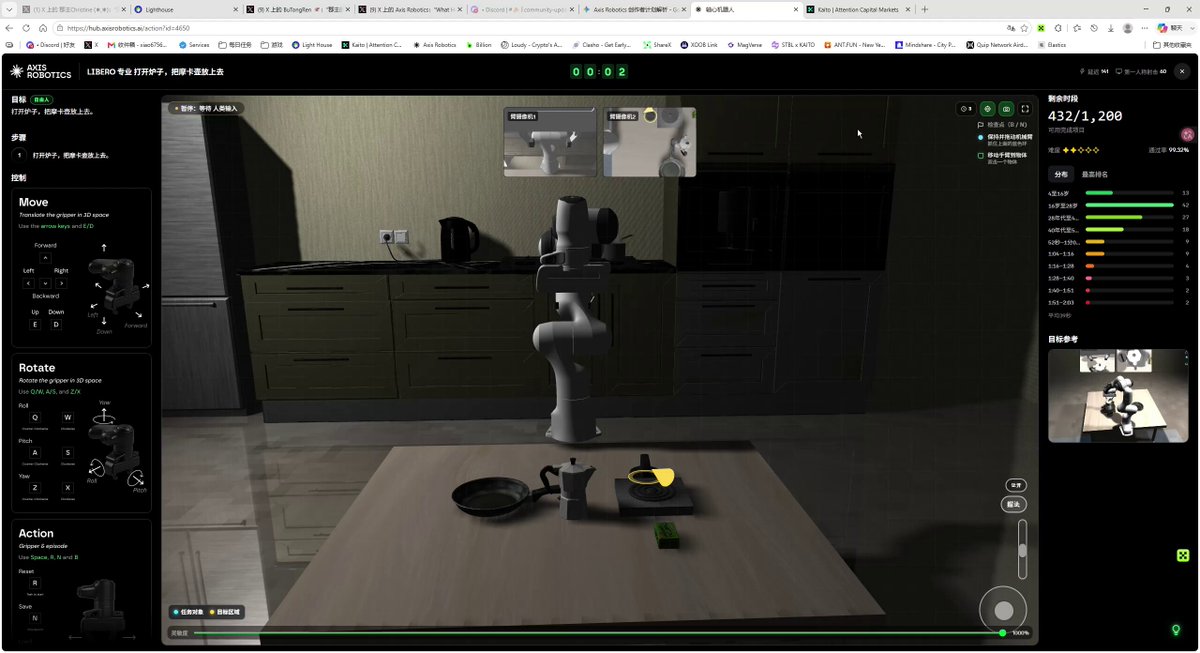The height and width of the screenshot is (653, 1200).
Task: Click the 任务对象 legend toggle
Action: point(189,612)
